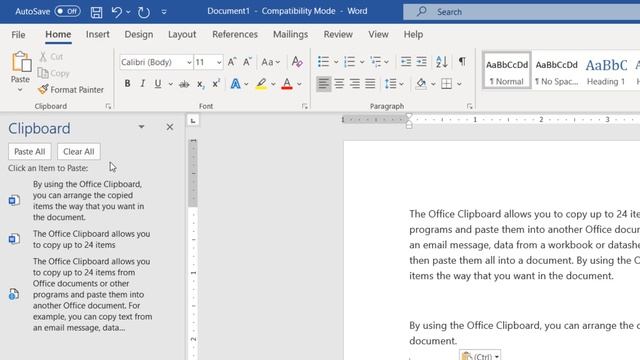Toggle superscript formatting
640x360 pixels.
click(x=216, y=83)
